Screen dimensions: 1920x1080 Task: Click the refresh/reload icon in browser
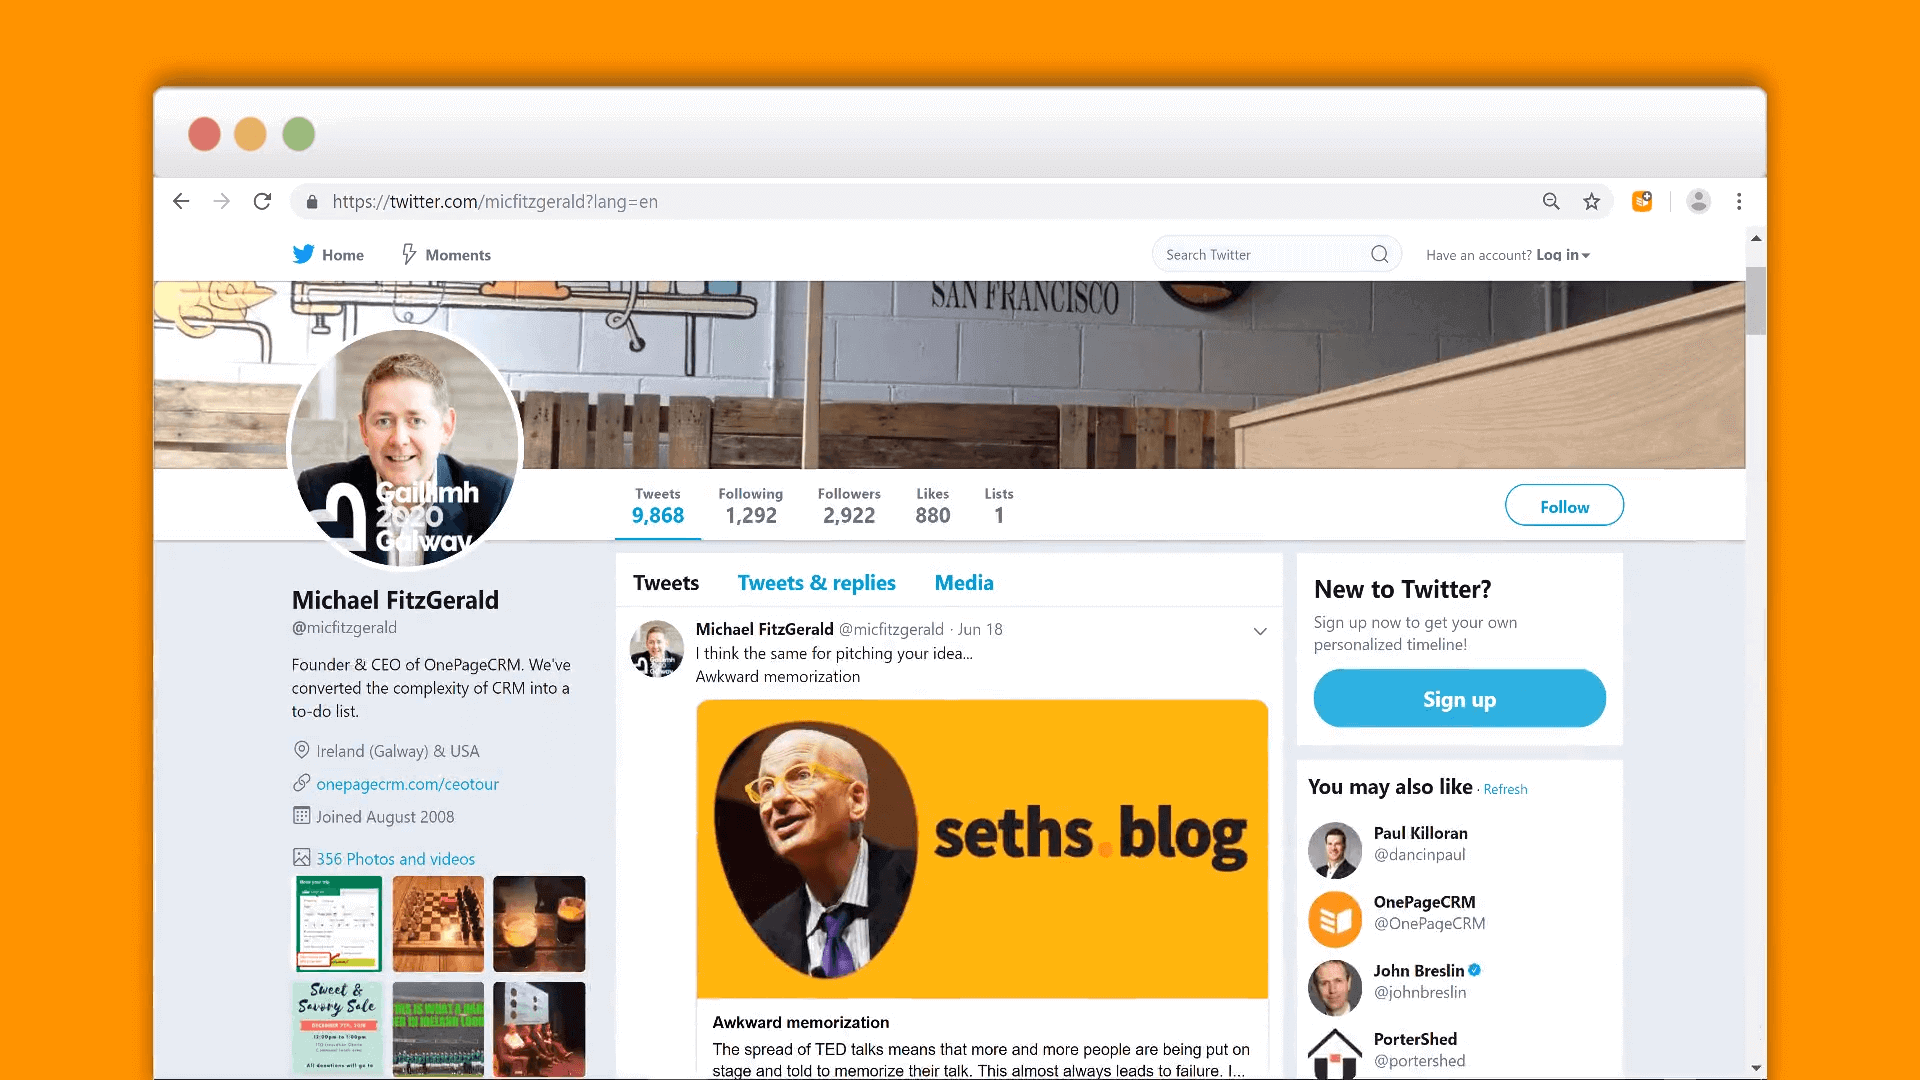click(262, 200)
